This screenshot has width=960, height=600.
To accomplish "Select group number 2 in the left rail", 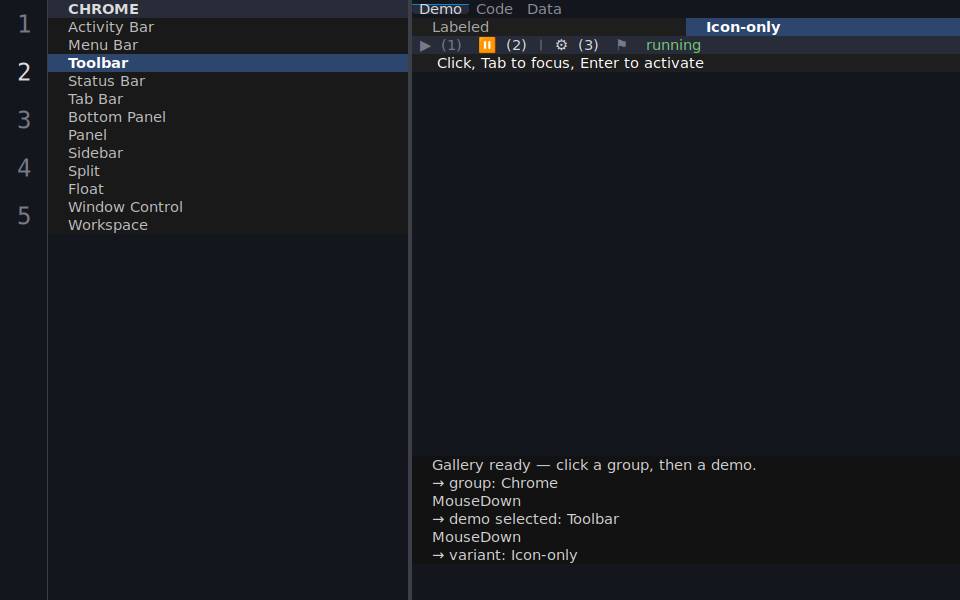I will pos(24,72).
